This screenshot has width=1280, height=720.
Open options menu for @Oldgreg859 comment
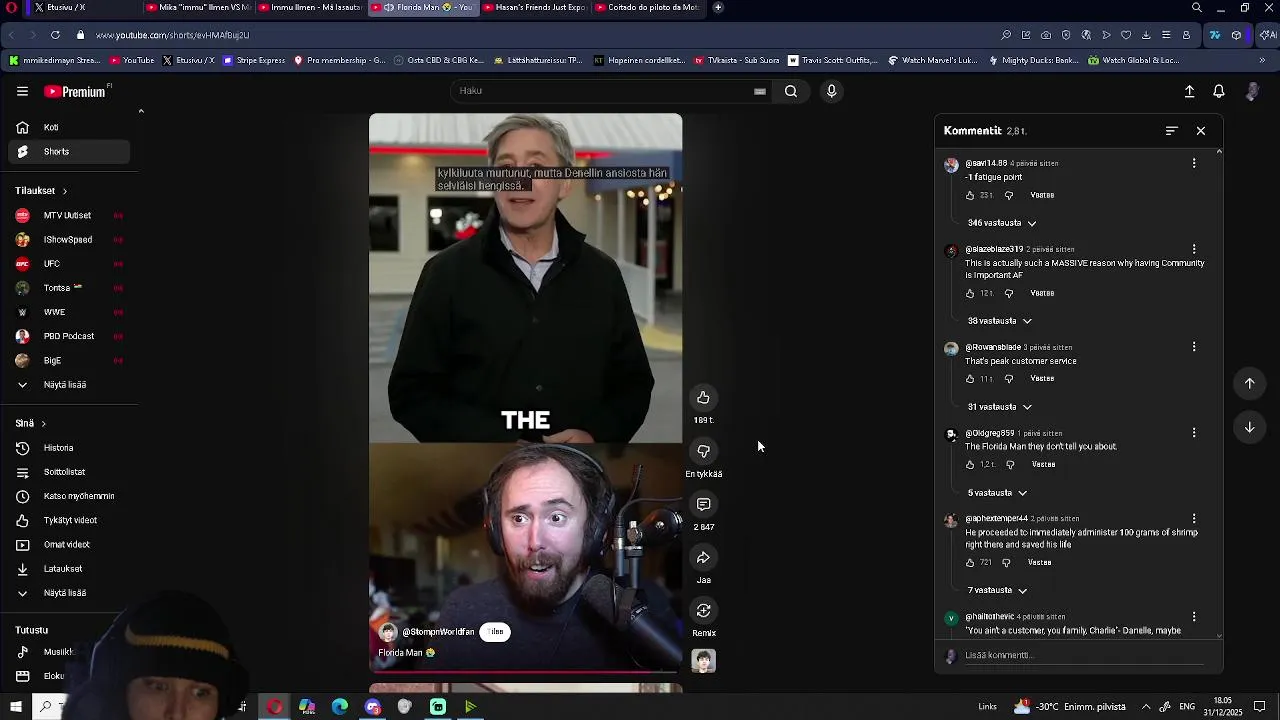[1194, 433]
